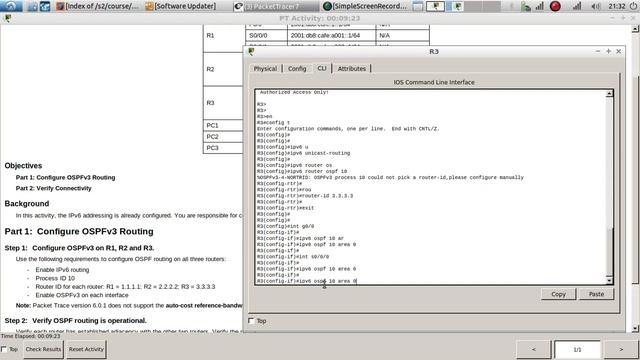Click the PC1 table cell
The height and width of the screenshot is (360, 640).
[x=223, y=125]
